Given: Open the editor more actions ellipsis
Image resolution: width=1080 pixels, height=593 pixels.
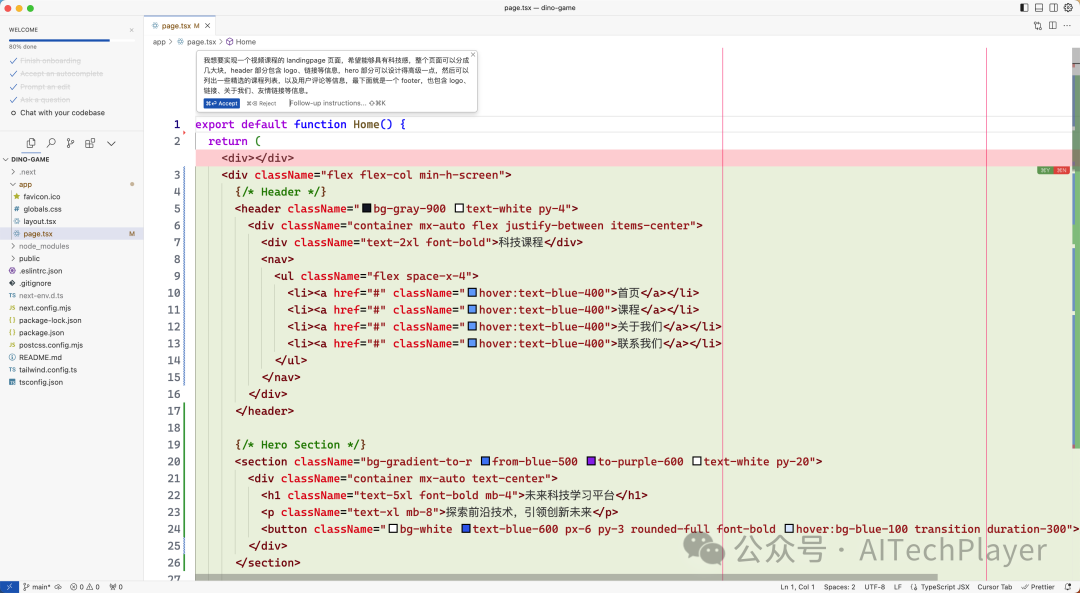Looking at the screenshot, I should click(x=1067, y=25).
